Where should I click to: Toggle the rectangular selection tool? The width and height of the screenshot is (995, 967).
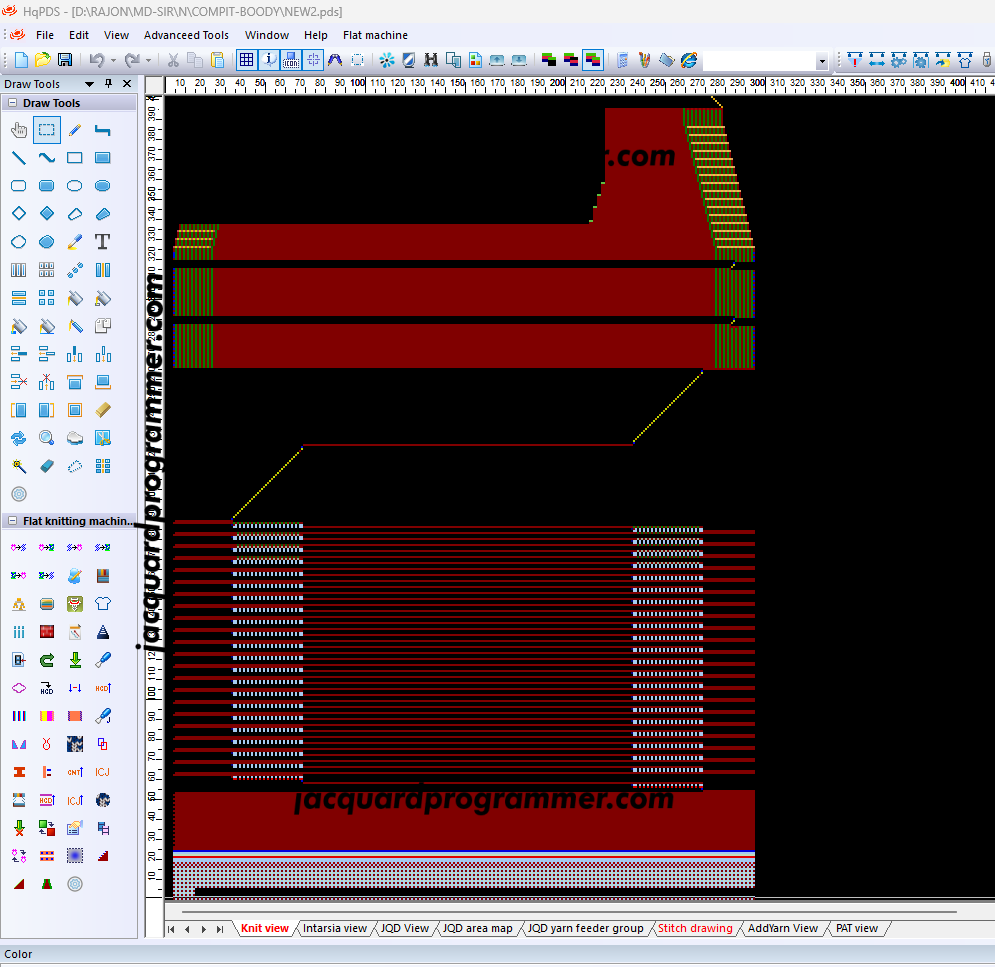pyautogui.click(x=46, y=130)
